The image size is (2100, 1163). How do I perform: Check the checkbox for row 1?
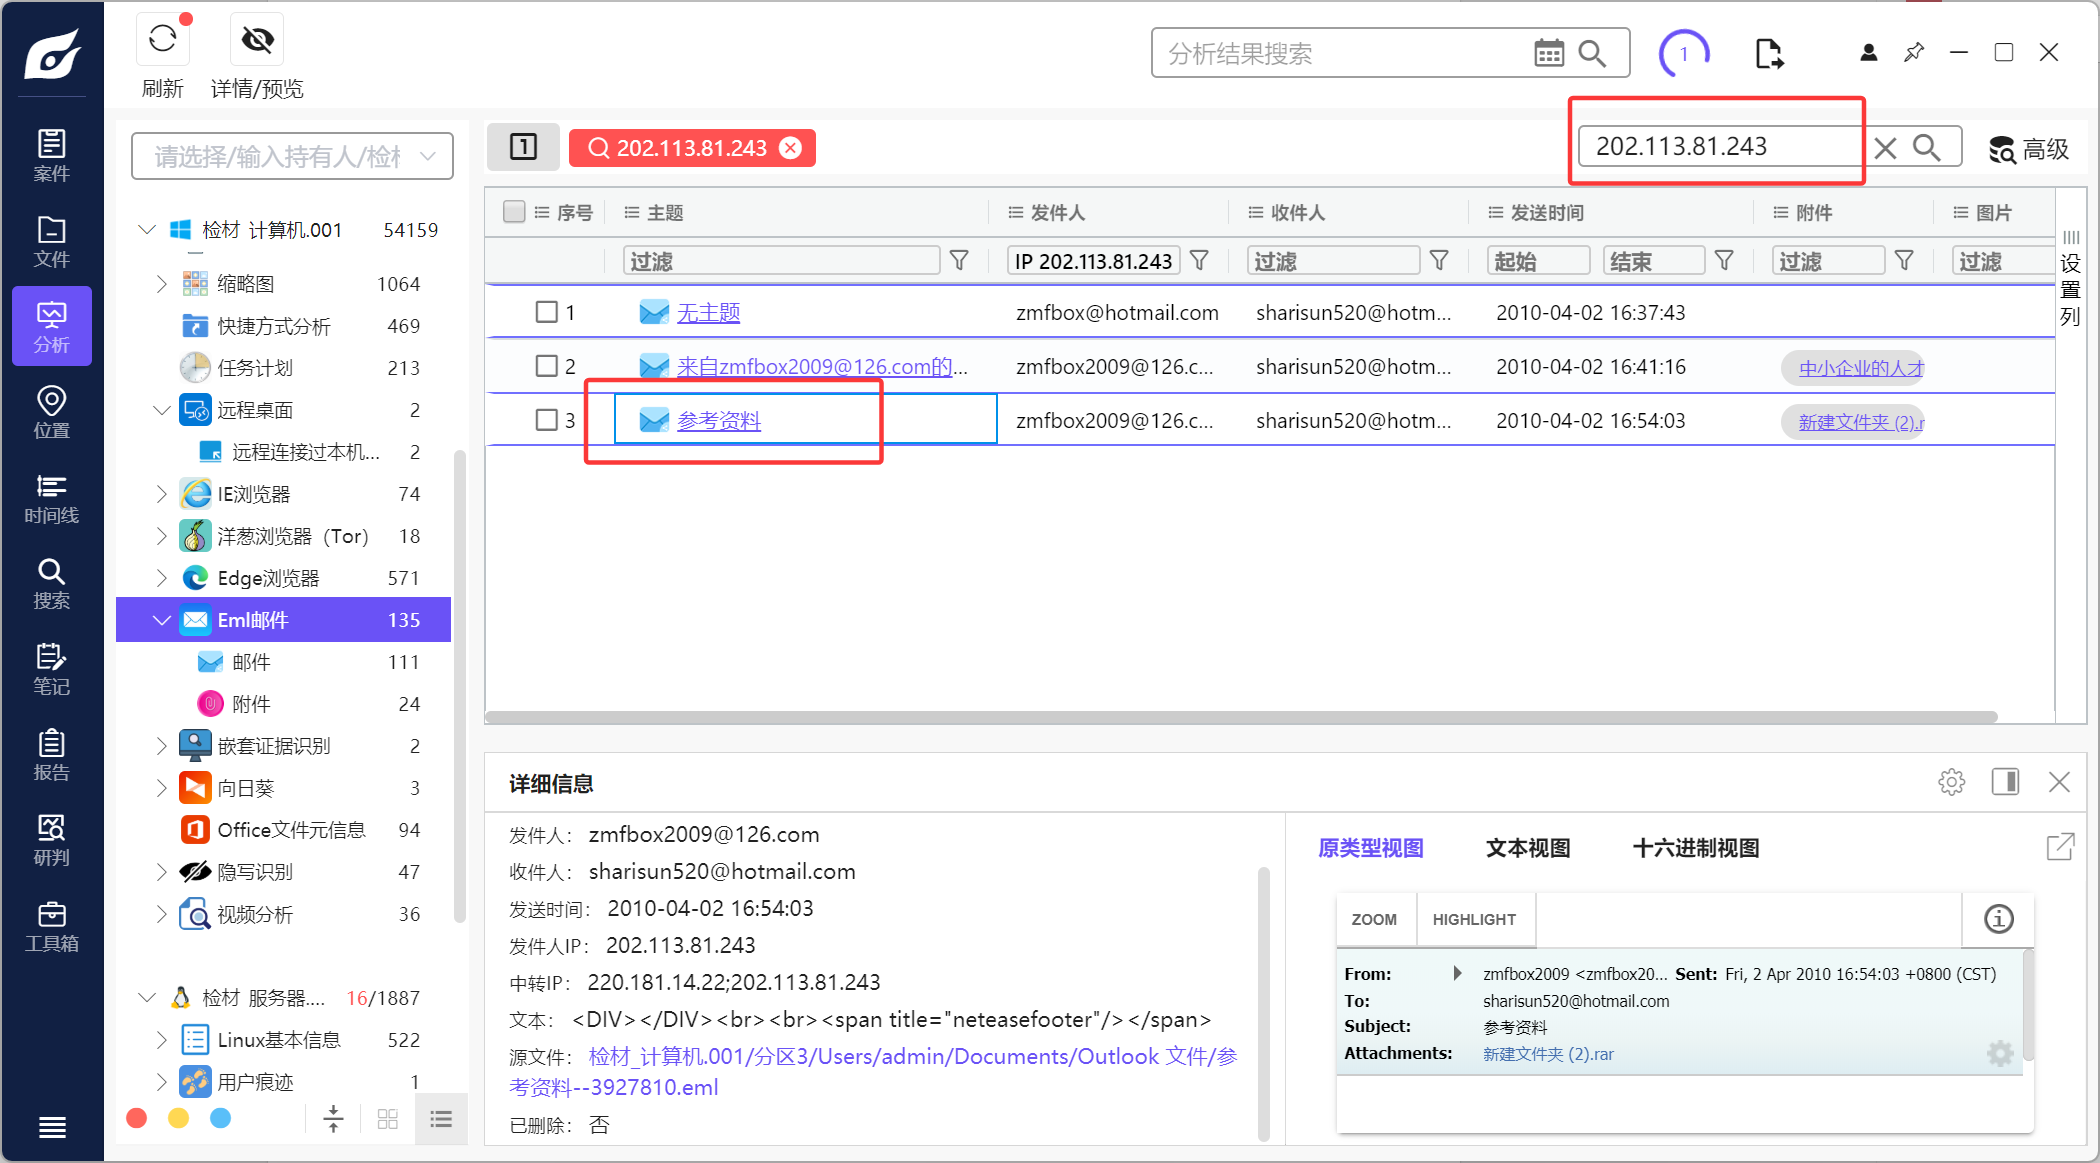coord(546,312)
